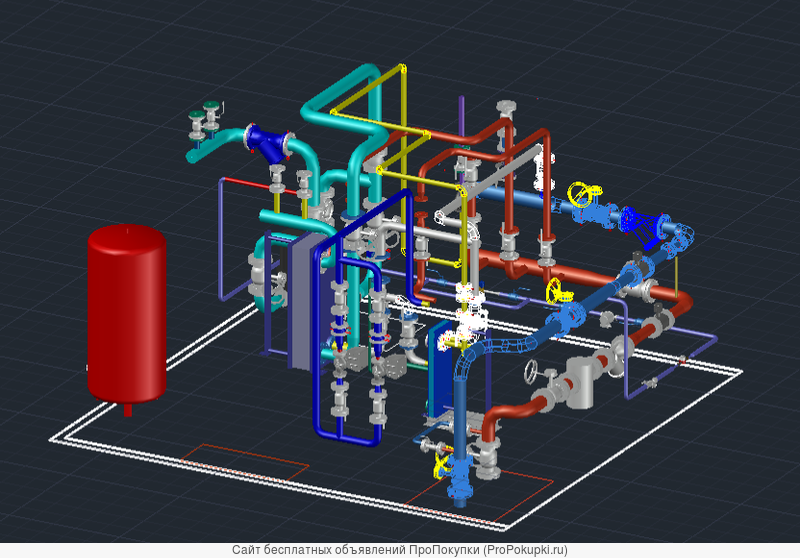Select the blue plate heat exchanger
This screenshot has height=558, width=800.
(440, 369)
